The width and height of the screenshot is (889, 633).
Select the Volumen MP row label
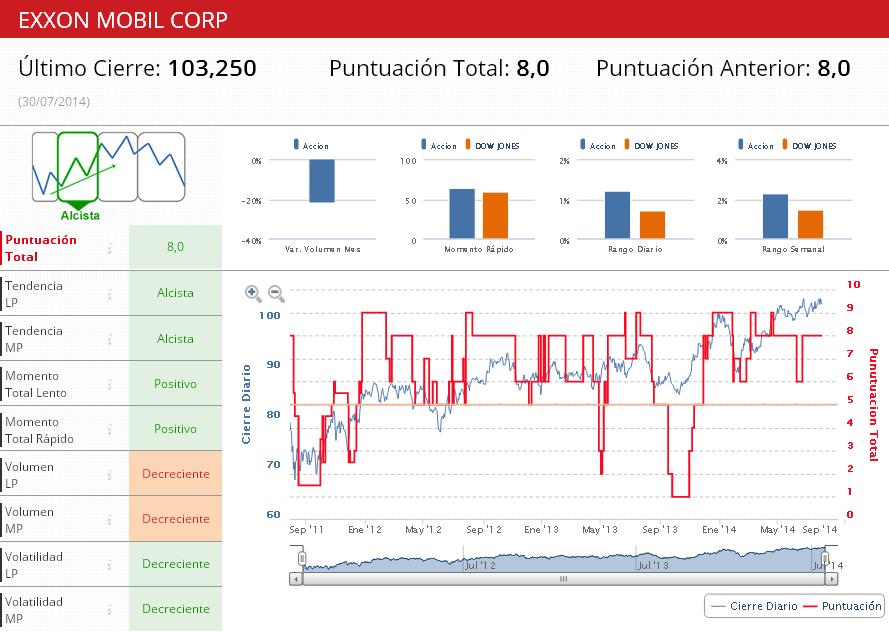click(29, 520)
